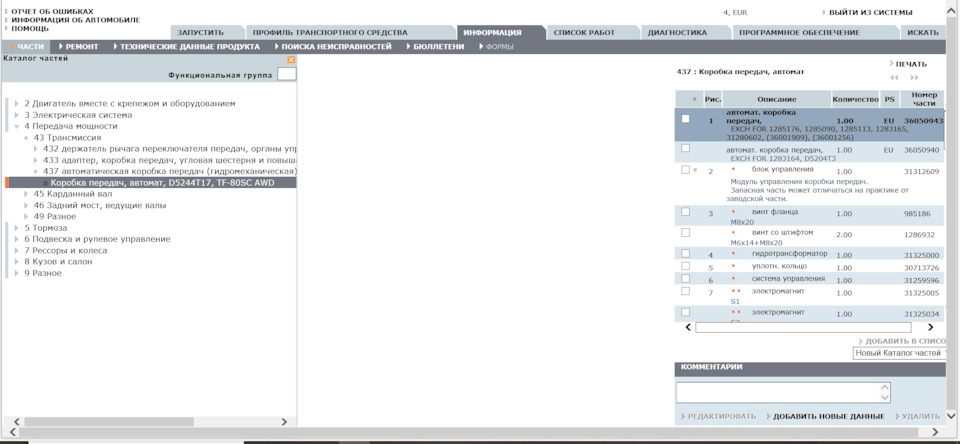Go to next page with double right arrows

(914, 78)
